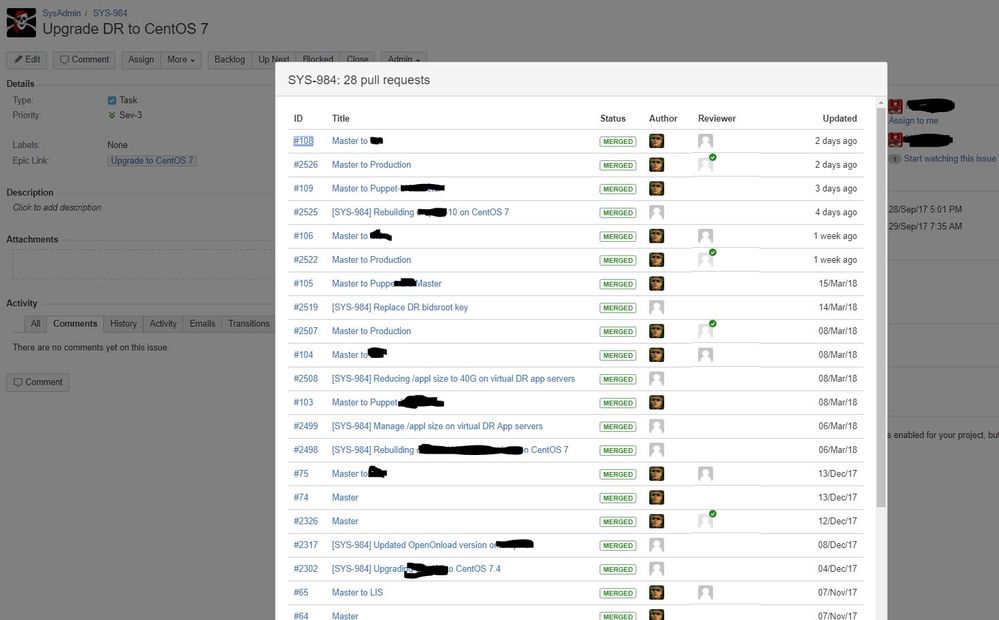
Task: Click MERGED status badge in #108 row
Action: coord(617,141)
